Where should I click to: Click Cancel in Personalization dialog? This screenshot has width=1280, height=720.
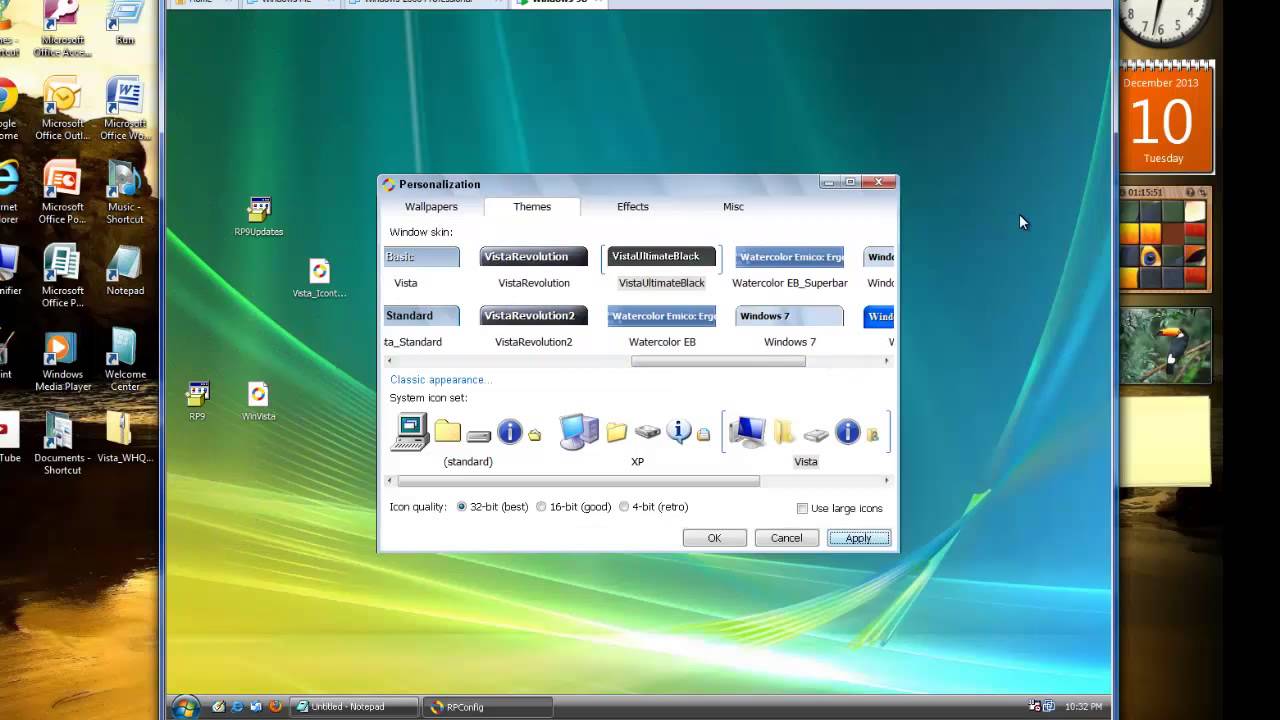tap(786, 538)
